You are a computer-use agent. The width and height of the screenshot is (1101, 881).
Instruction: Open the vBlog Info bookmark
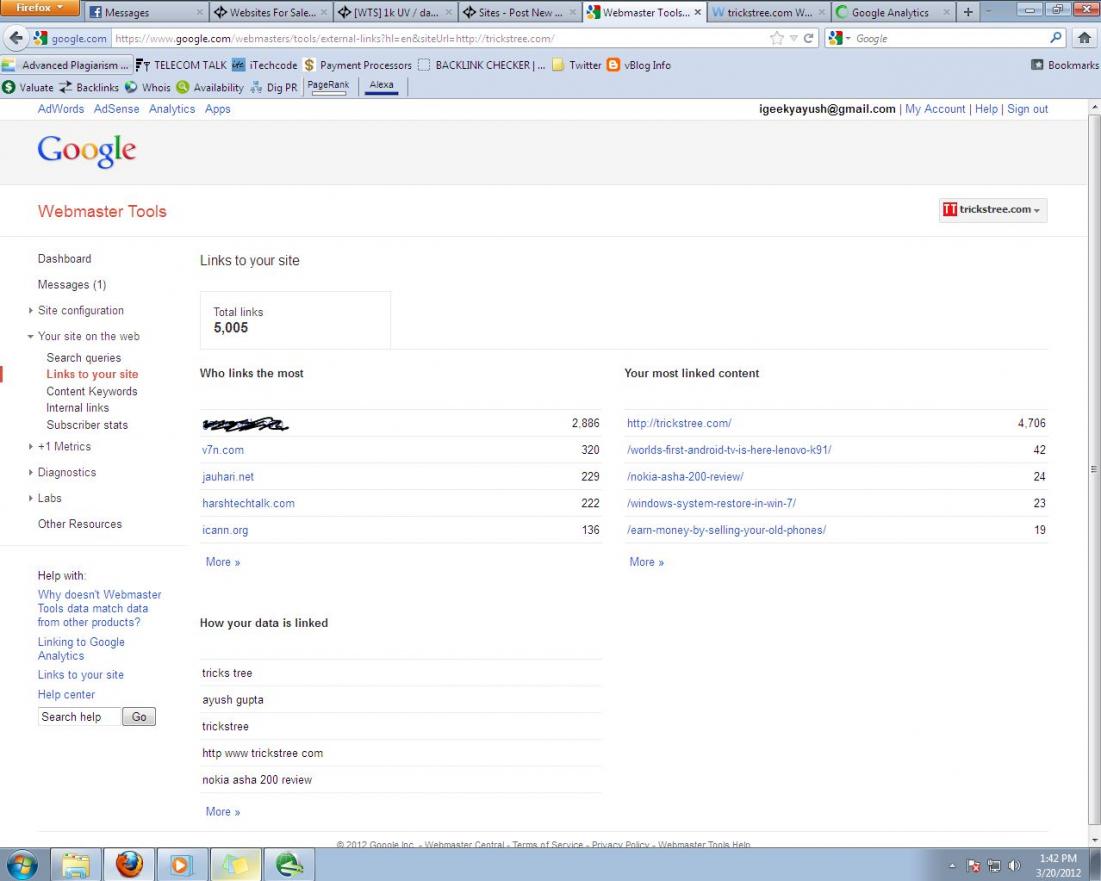pos(638,65)
